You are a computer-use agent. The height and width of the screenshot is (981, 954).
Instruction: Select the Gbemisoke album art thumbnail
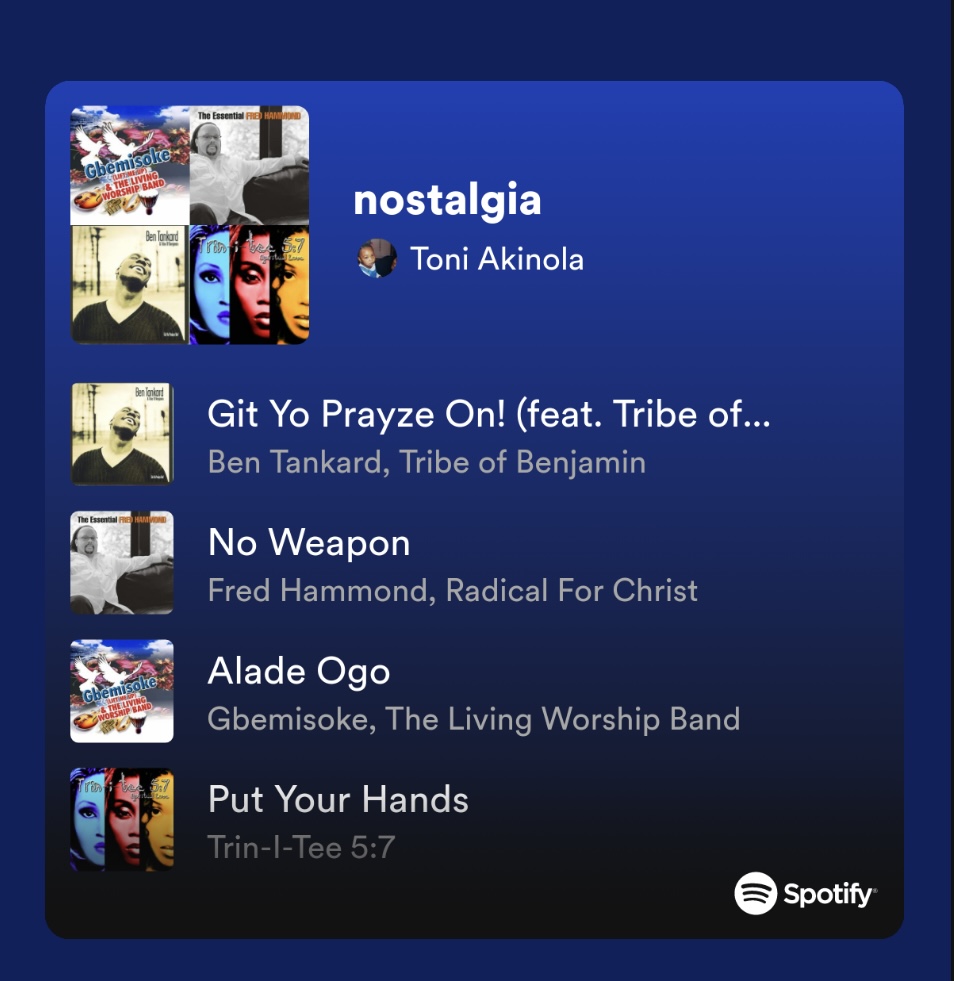122,691
